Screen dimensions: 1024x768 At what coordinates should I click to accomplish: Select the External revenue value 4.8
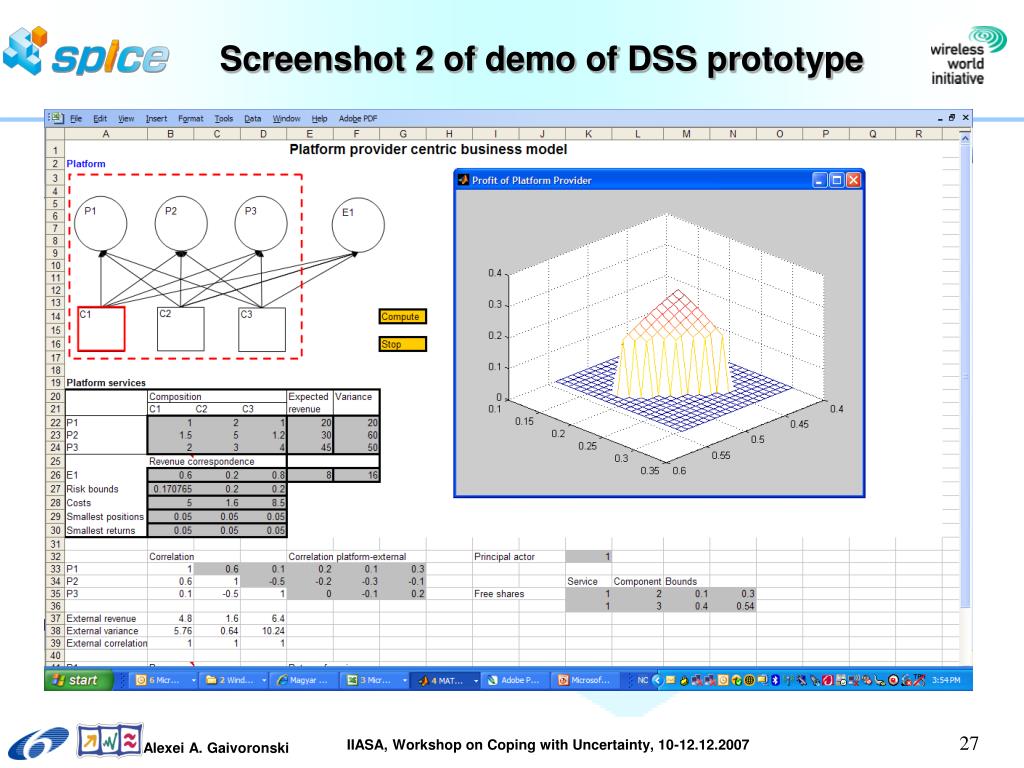(171, 618)
